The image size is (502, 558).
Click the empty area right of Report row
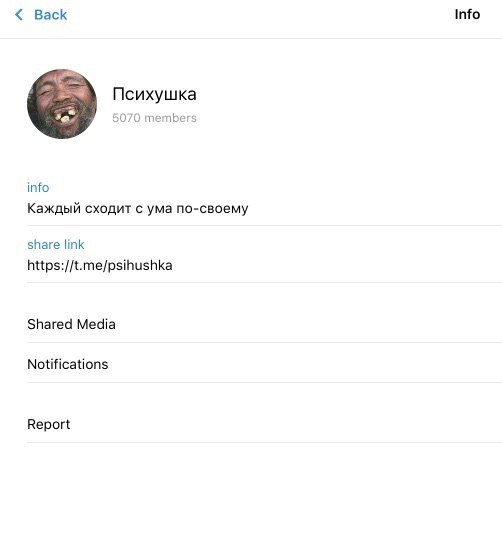(x=286, y=424)
